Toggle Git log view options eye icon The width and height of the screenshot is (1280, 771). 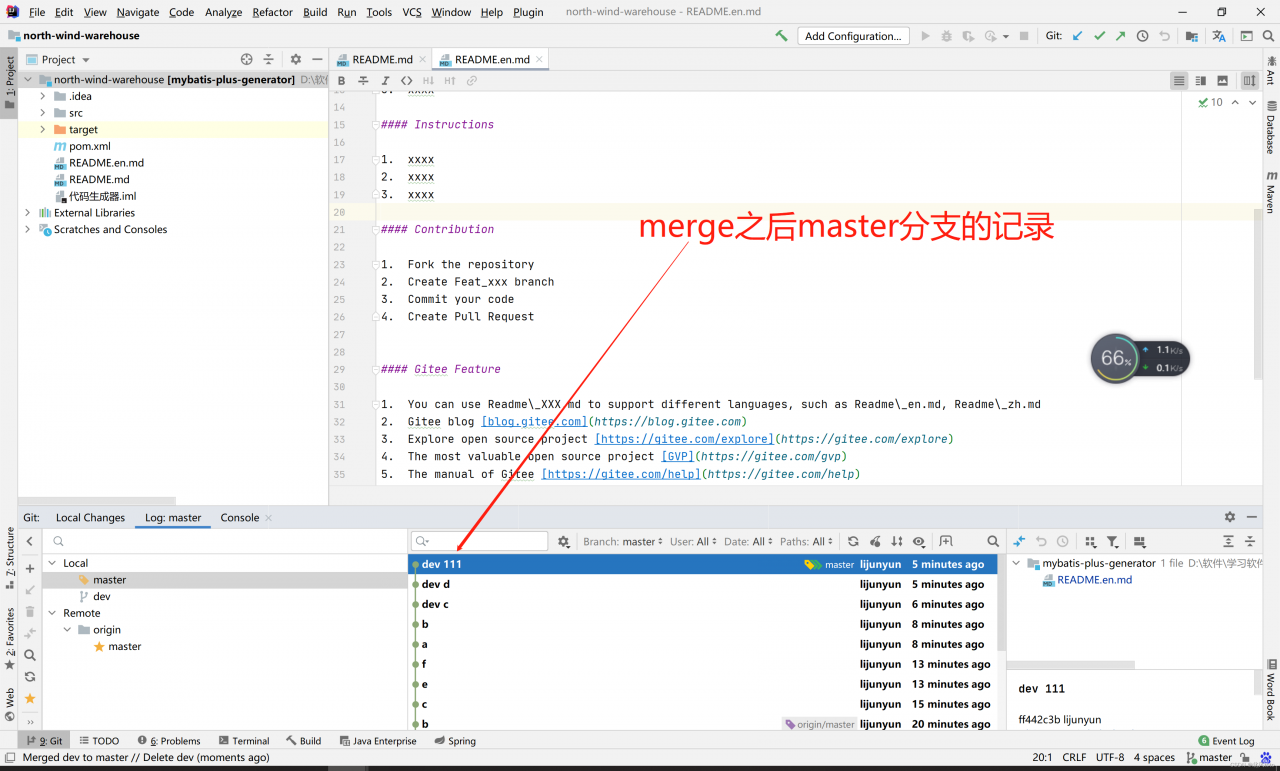[x=919, y=541]
